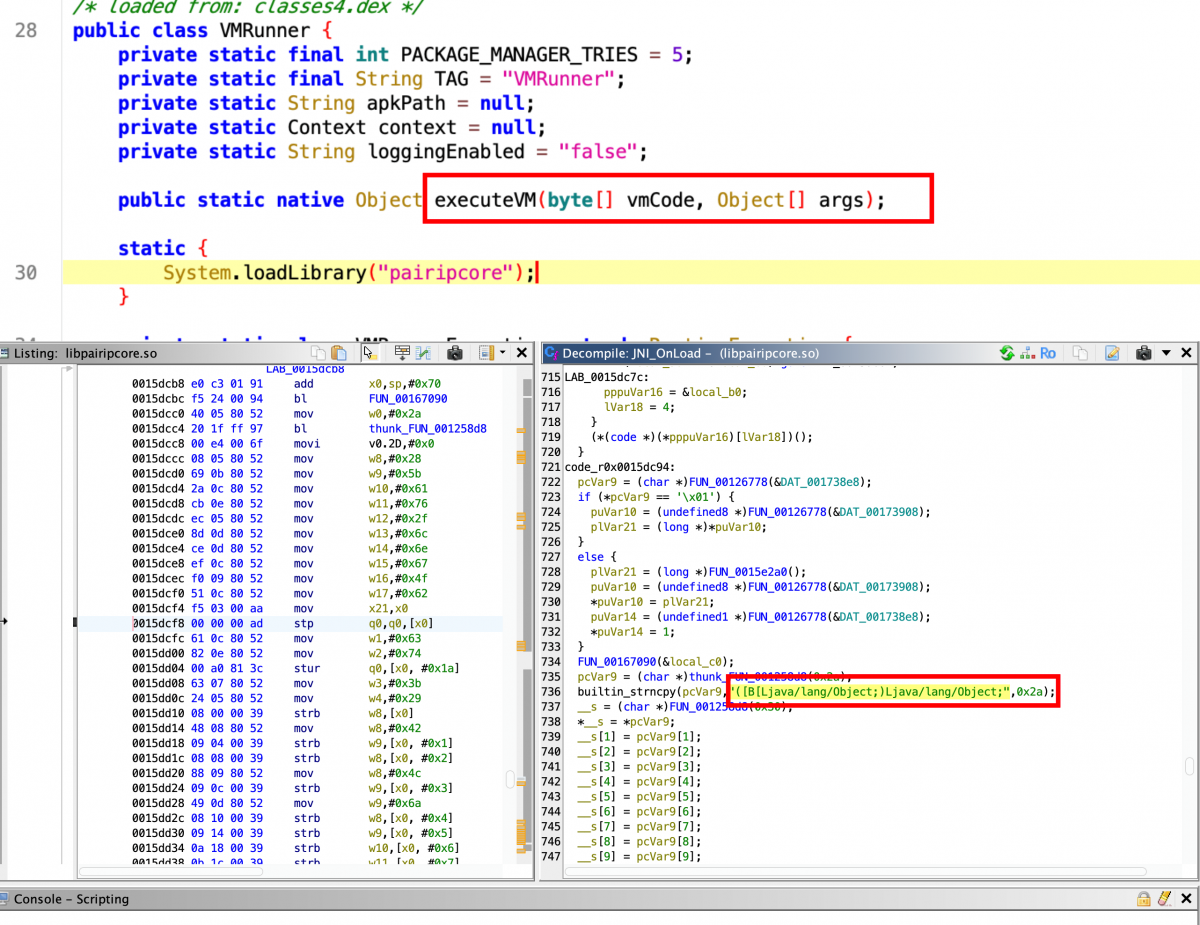Image resolution: width=1200 pixels, height=925 pixels.
Task: Re-decompile the JNI_OnLoad function
Action: (1007, 353)
